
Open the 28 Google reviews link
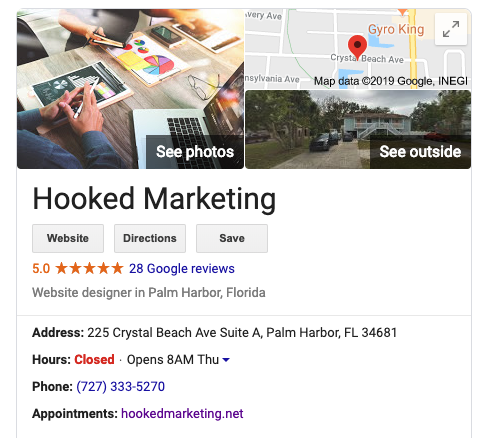click(182, 269)
